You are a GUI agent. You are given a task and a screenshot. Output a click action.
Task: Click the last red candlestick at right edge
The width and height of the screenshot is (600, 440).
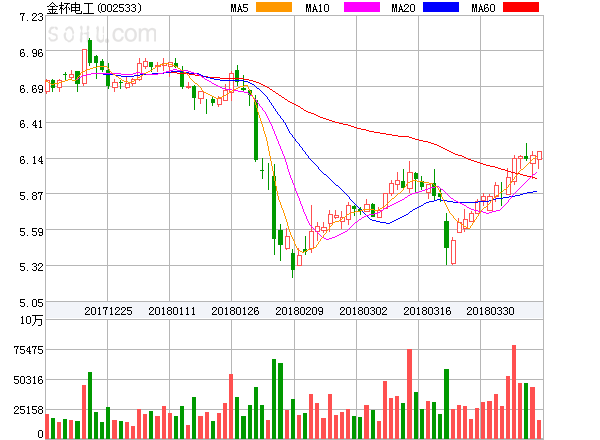tap(539, 158)
